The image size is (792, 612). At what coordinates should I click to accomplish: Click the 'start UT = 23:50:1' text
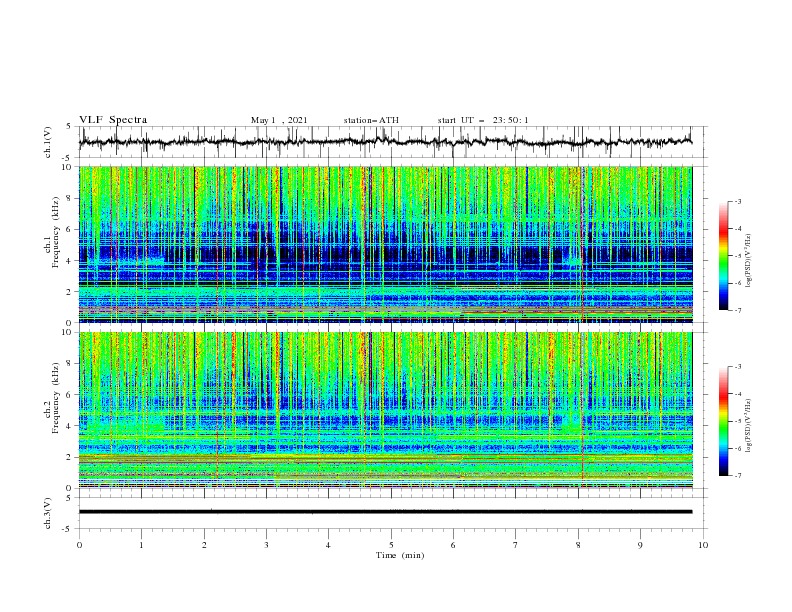pos(483,120)
